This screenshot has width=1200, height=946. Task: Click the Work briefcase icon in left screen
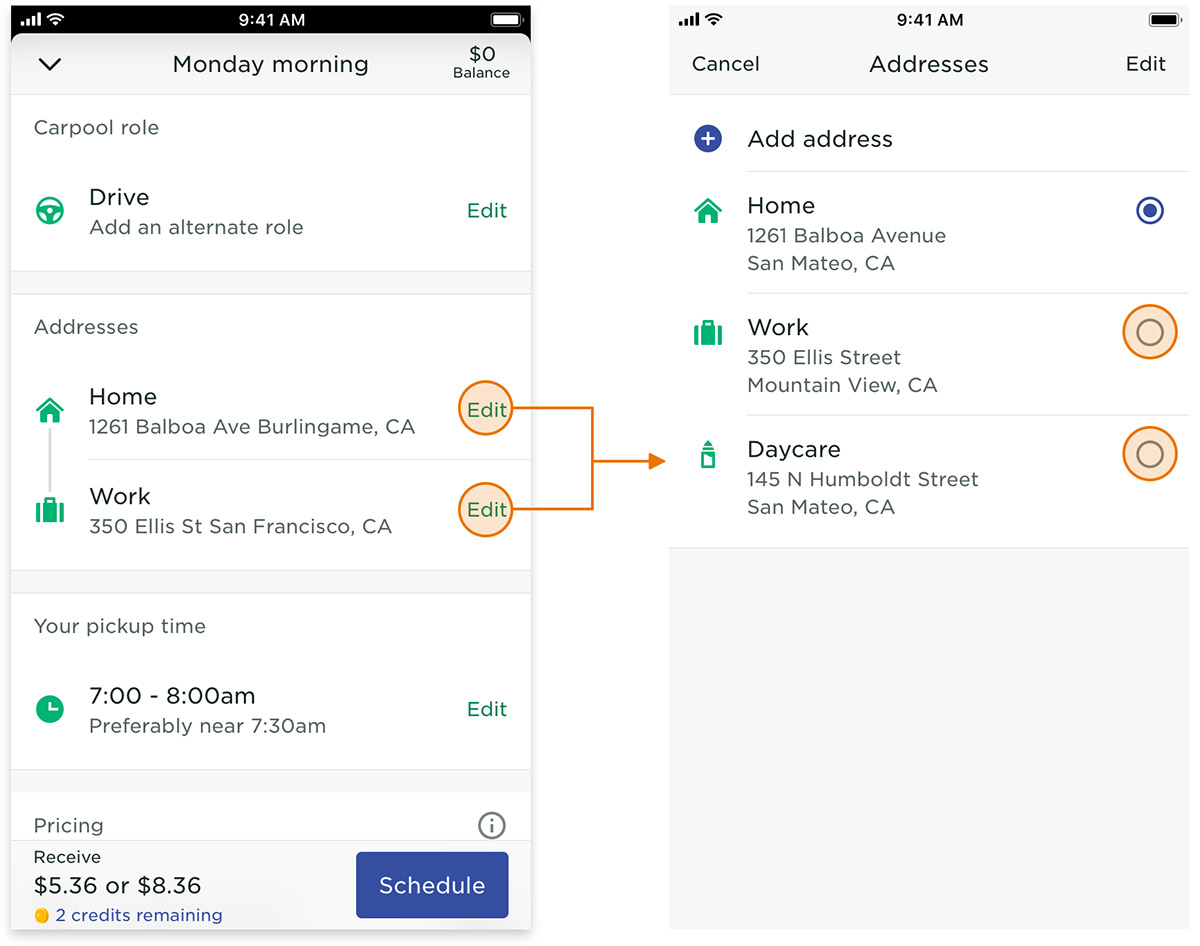(50, 510)
